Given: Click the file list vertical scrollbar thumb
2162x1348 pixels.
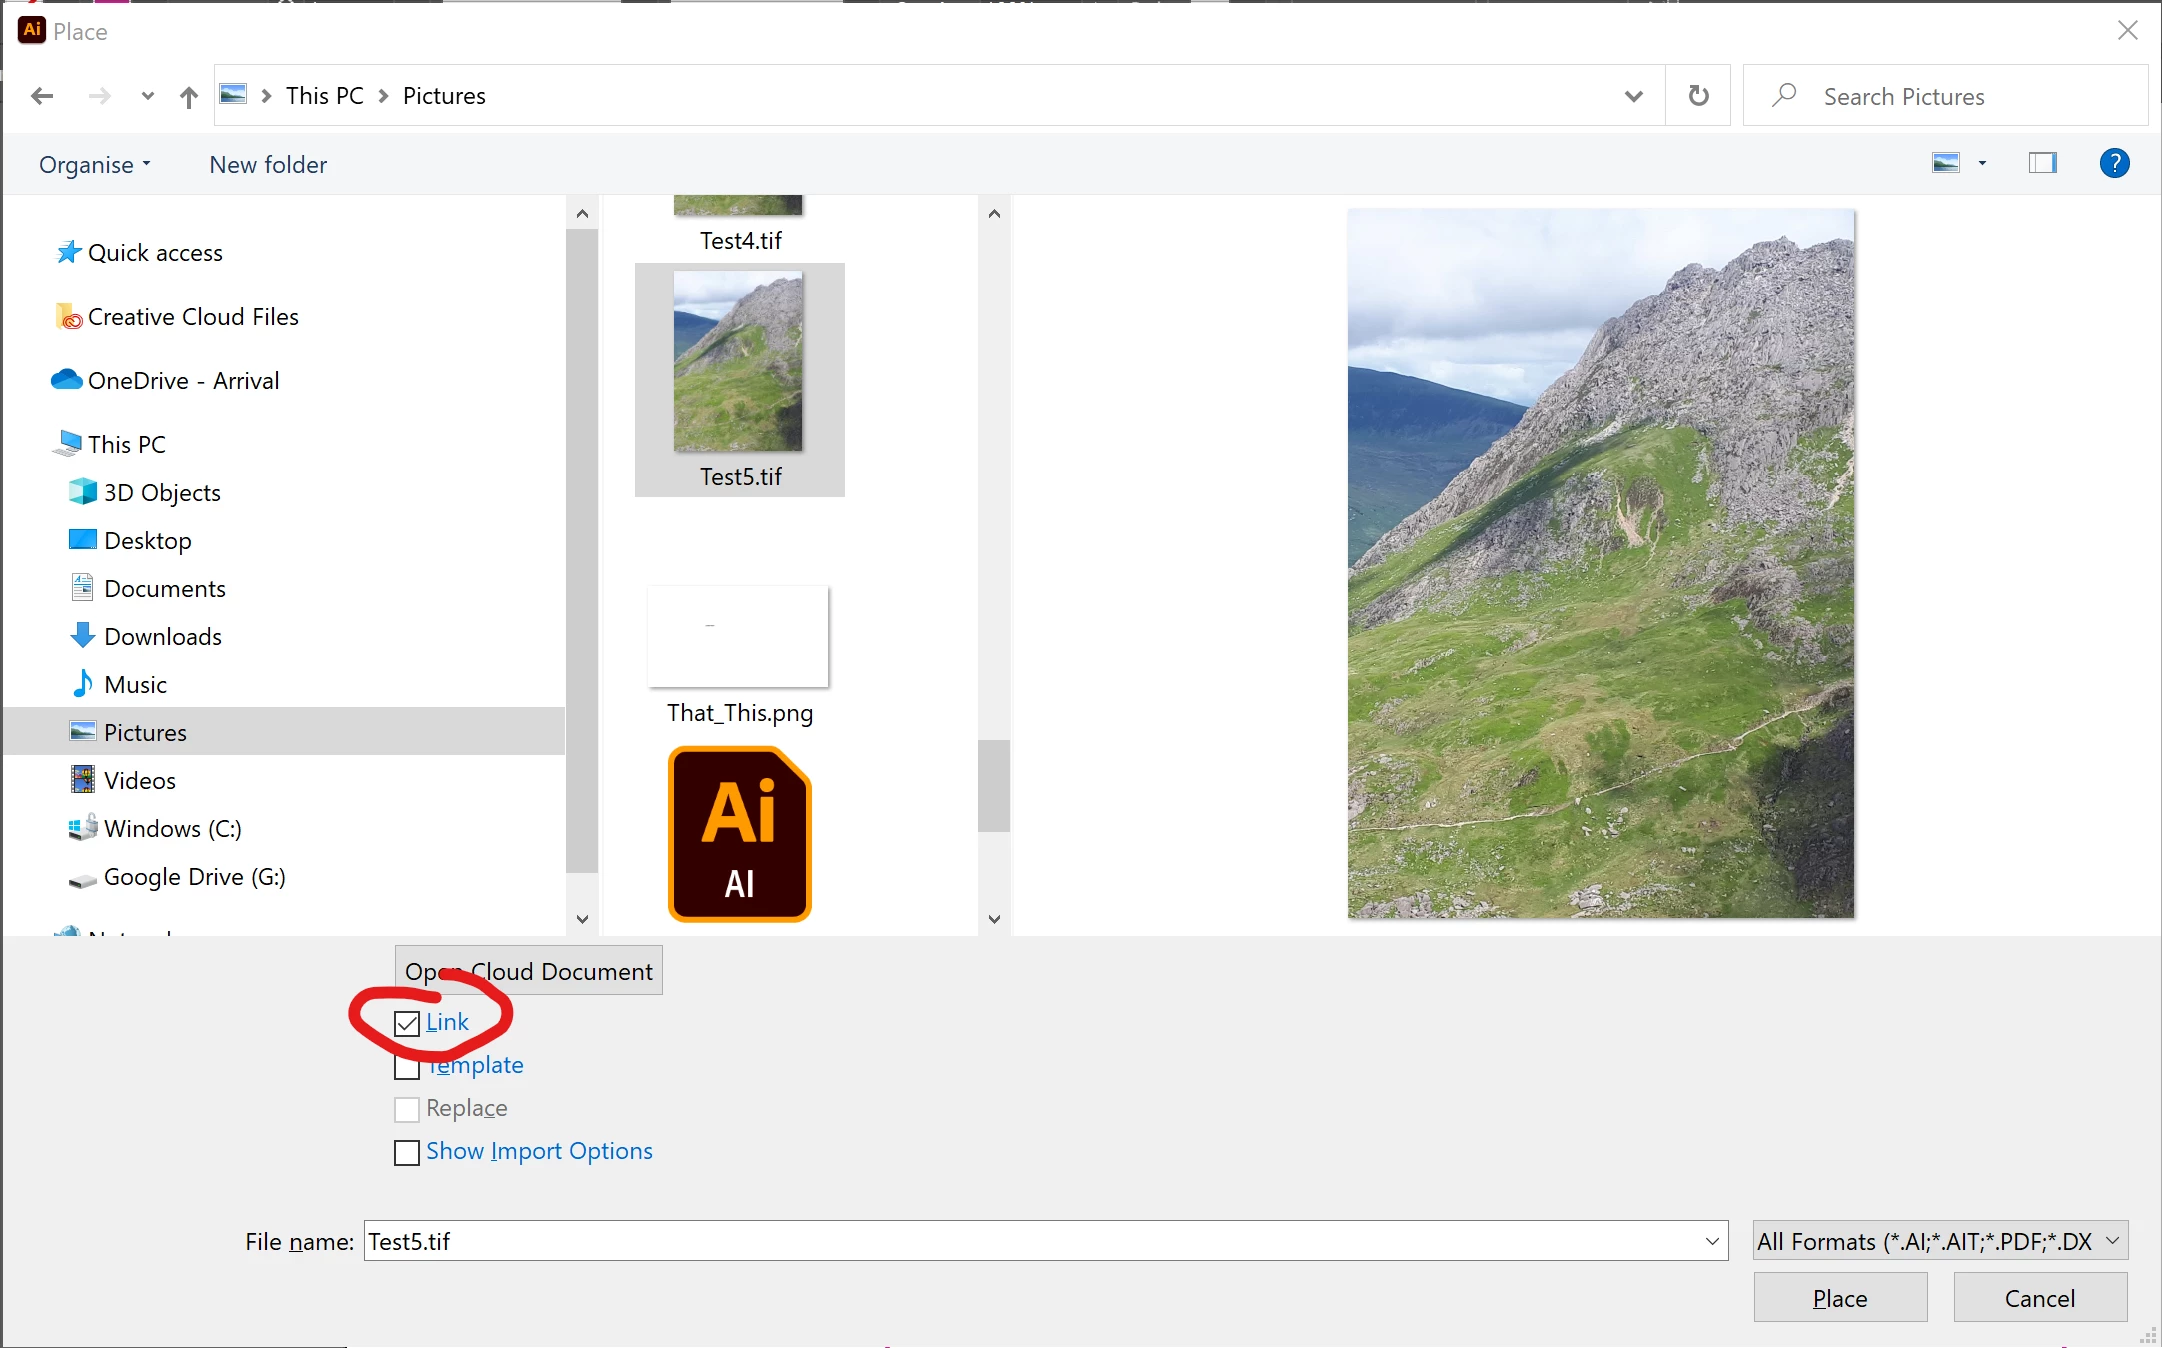Looking at the screenshot, I should coord(993,785).
